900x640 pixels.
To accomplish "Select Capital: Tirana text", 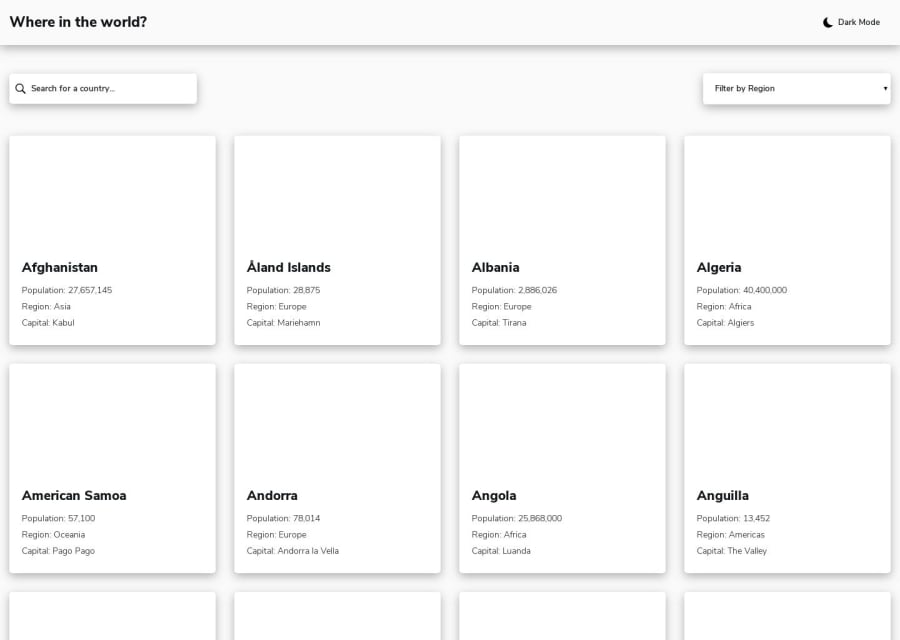I will point(499,323).
